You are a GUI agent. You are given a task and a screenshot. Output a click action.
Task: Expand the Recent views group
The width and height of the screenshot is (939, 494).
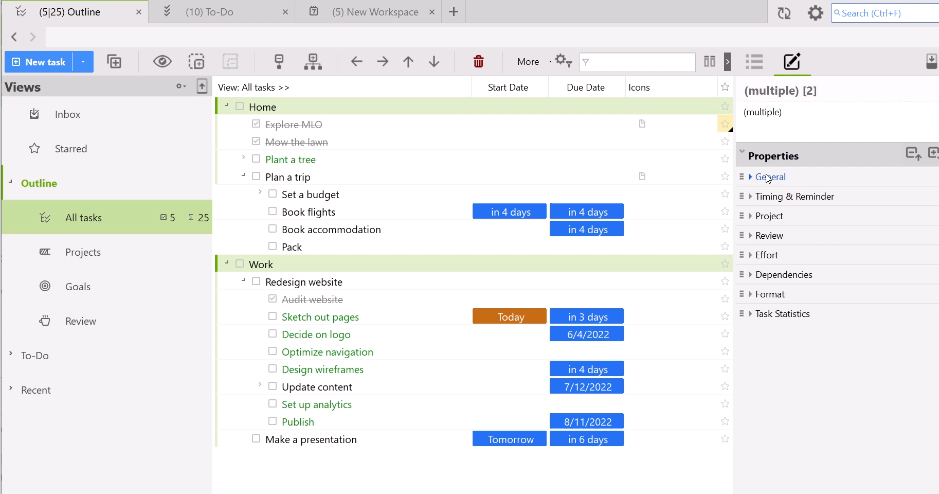[11, 389]
